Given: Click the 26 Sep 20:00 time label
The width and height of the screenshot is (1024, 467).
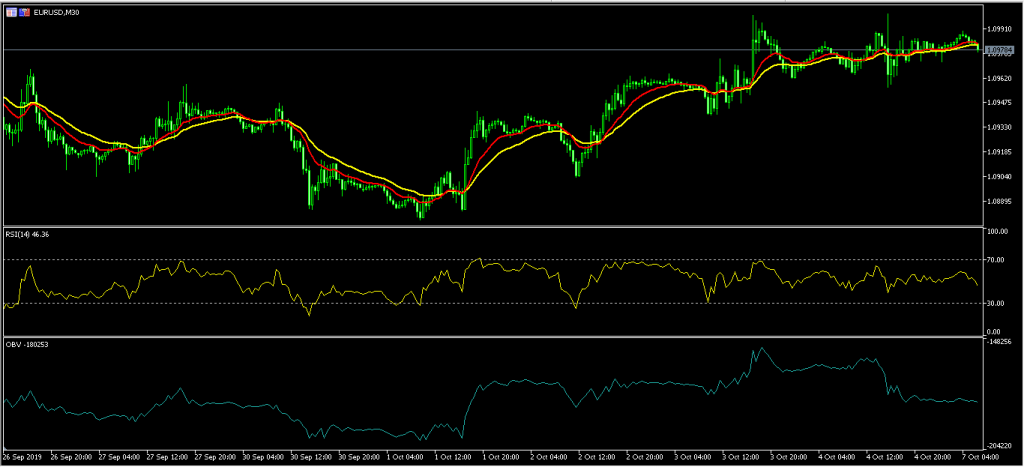Looking at the screenshot, I should pyautogui.click(x=70, y=455).
